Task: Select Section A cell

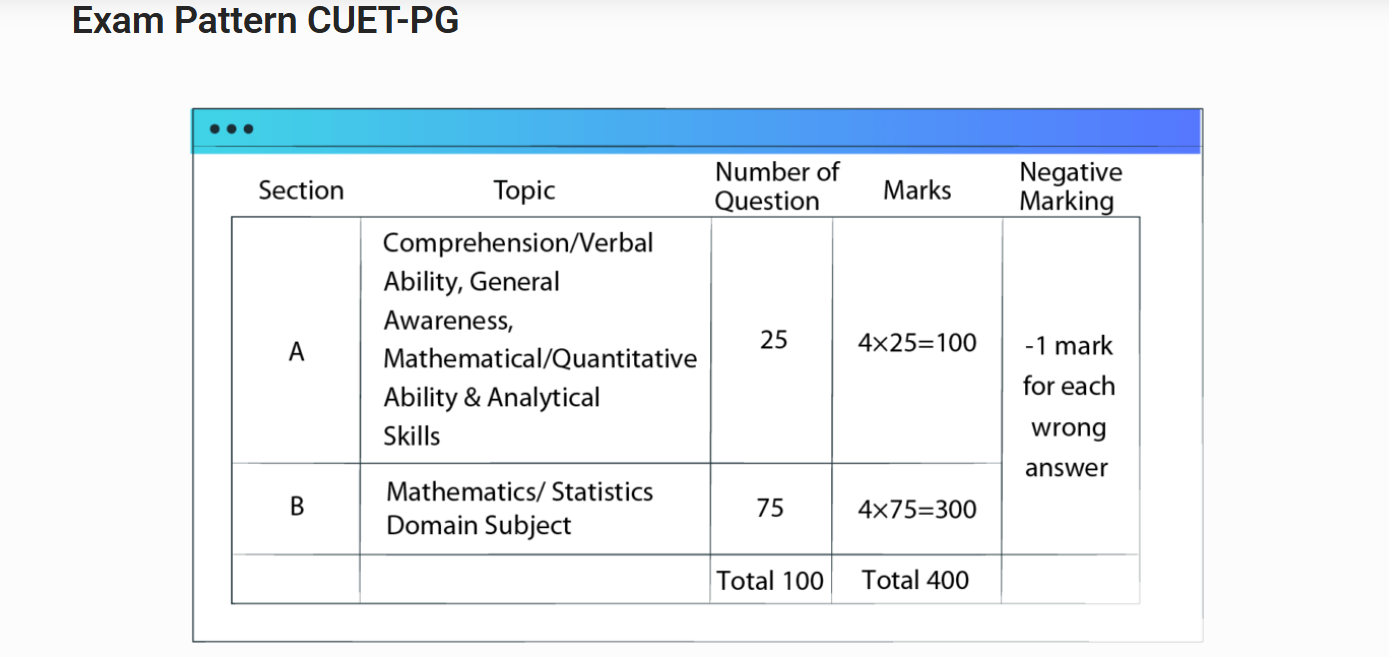Action: [296, 352]
